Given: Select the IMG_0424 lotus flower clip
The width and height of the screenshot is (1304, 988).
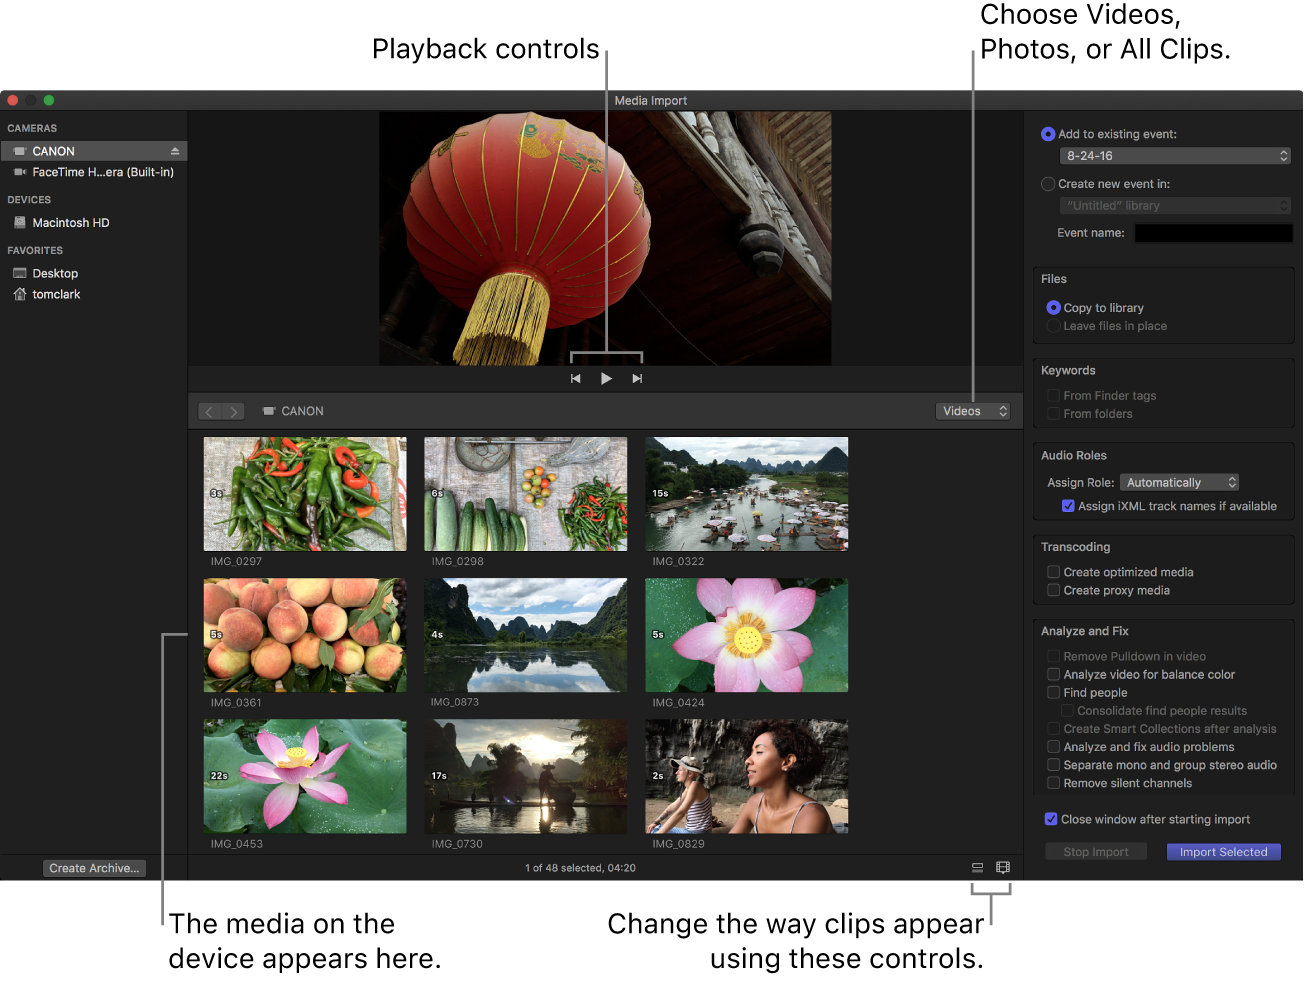Looking at the screenshot, I should [746, 635].
